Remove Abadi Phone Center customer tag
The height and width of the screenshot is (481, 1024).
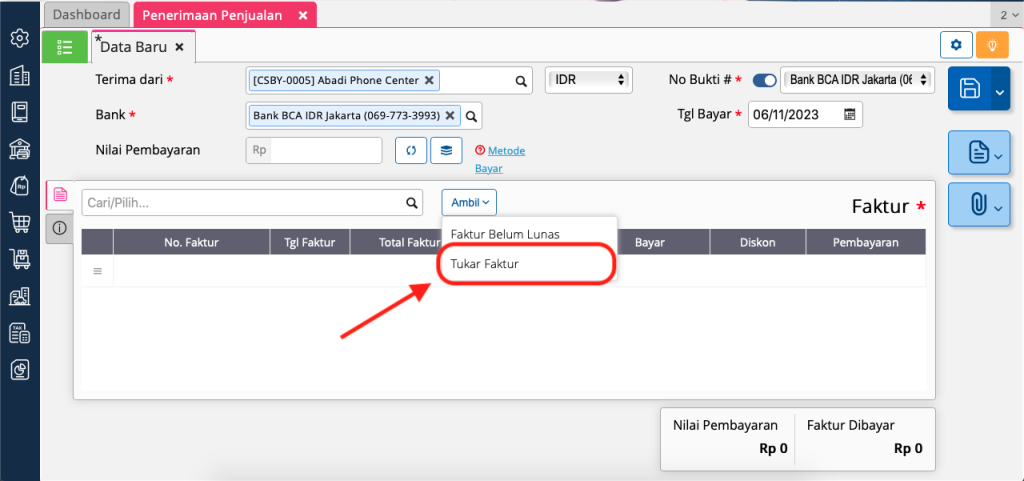[429, 80]
